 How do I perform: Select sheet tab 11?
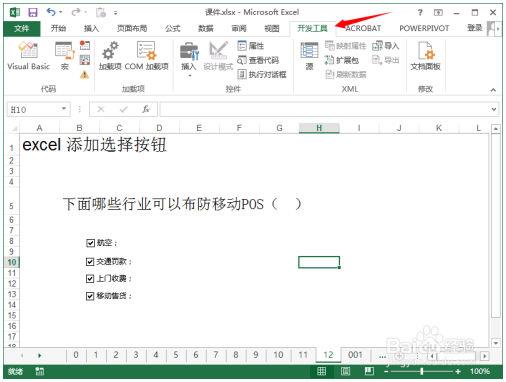tap(303, 355)
